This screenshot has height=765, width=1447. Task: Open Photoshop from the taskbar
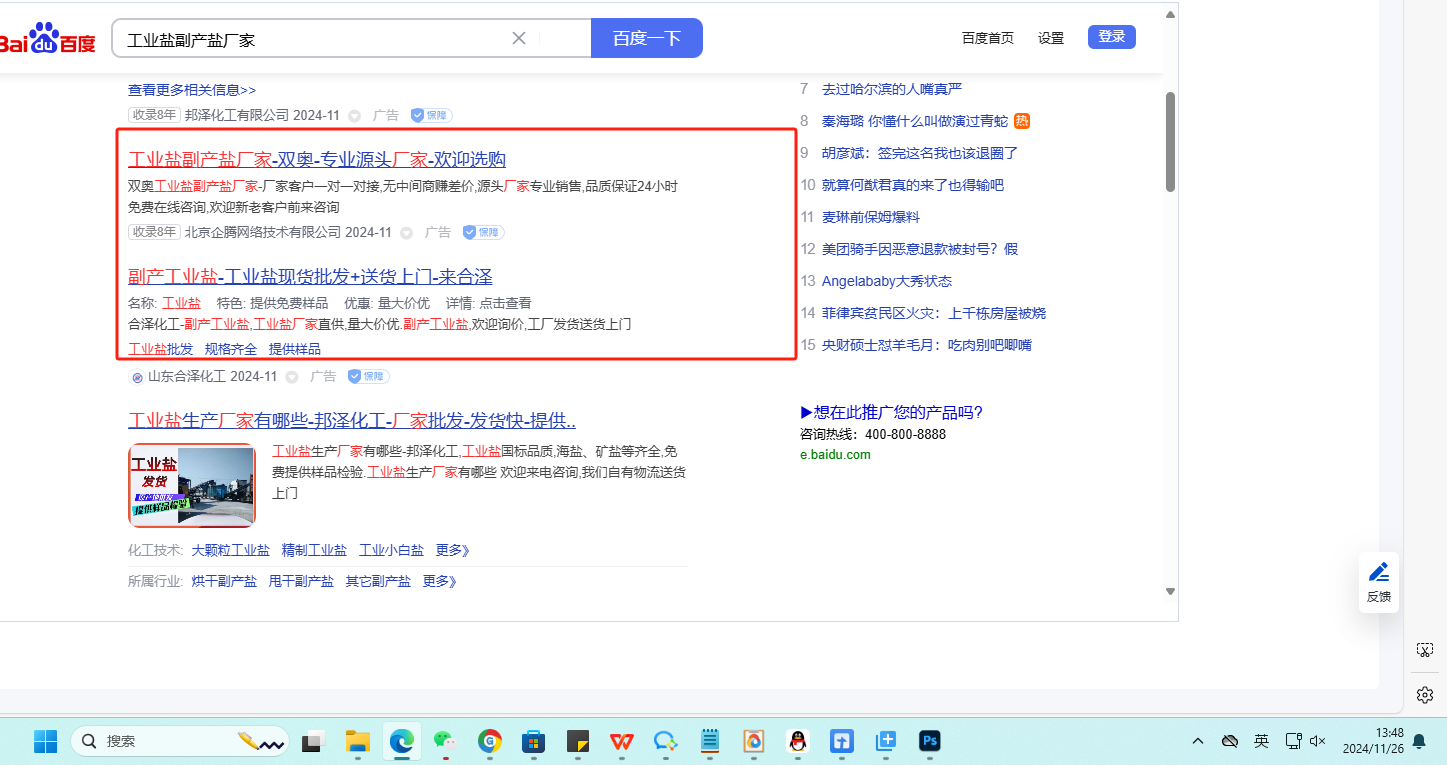[x=930, y=741]
